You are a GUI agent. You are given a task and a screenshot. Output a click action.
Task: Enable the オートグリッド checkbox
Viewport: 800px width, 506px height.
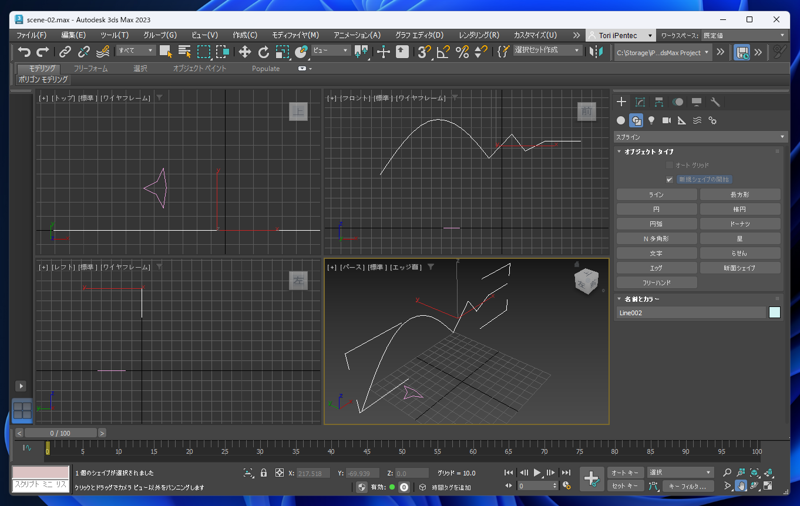tap(669, 165)
